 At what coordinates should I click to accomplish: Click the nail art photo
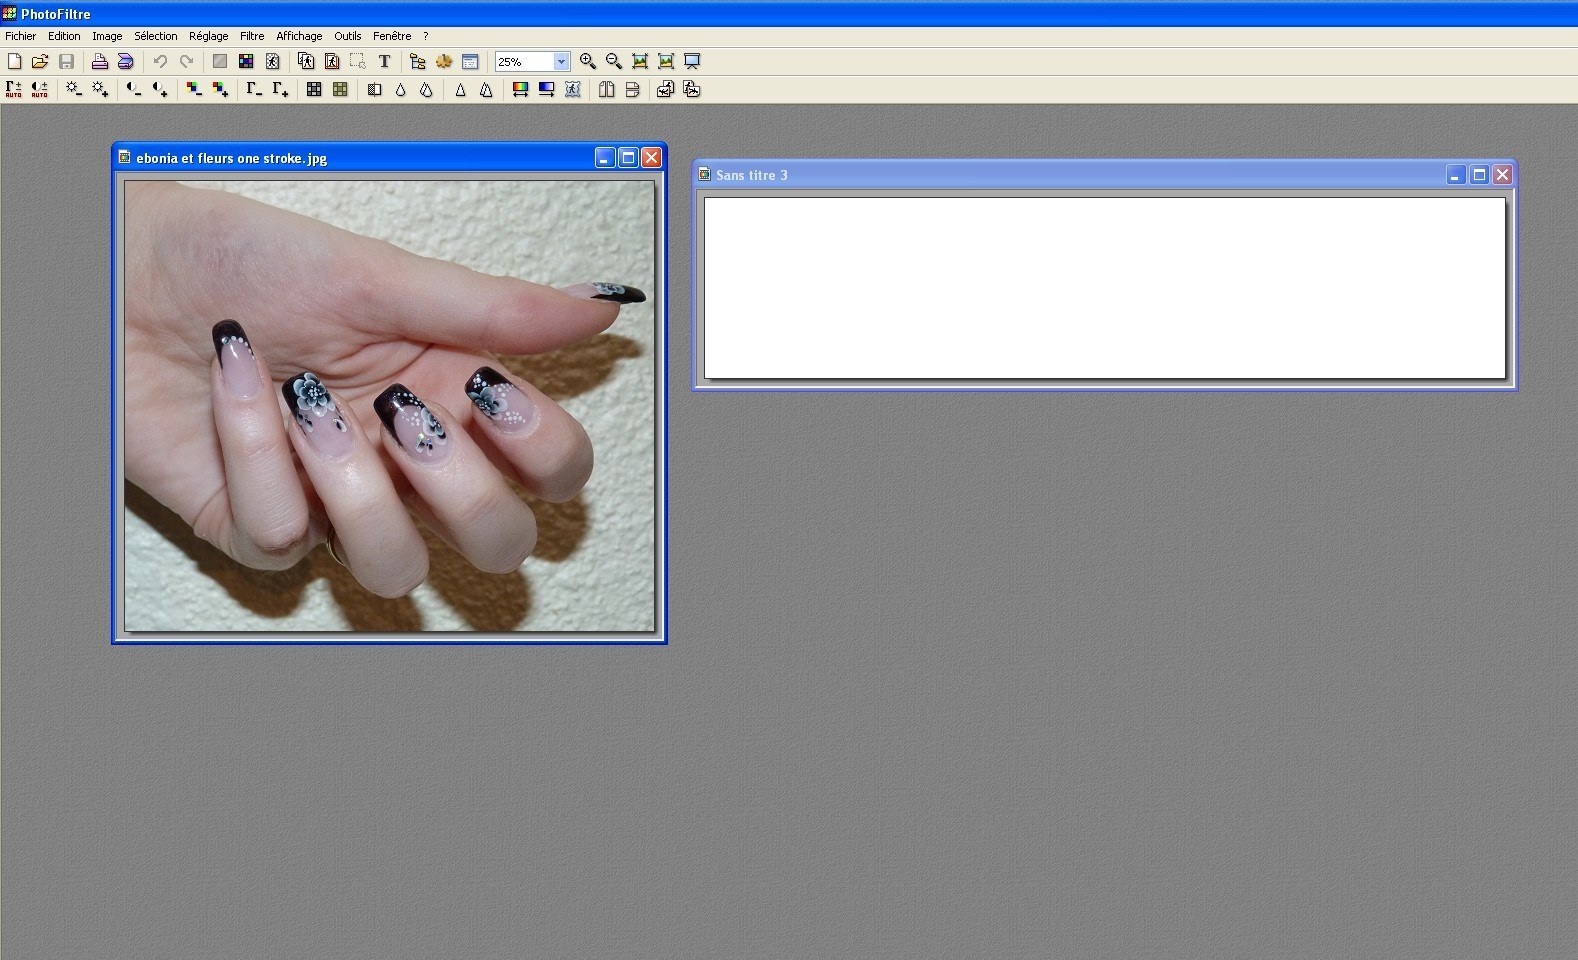tap(389, 405)
